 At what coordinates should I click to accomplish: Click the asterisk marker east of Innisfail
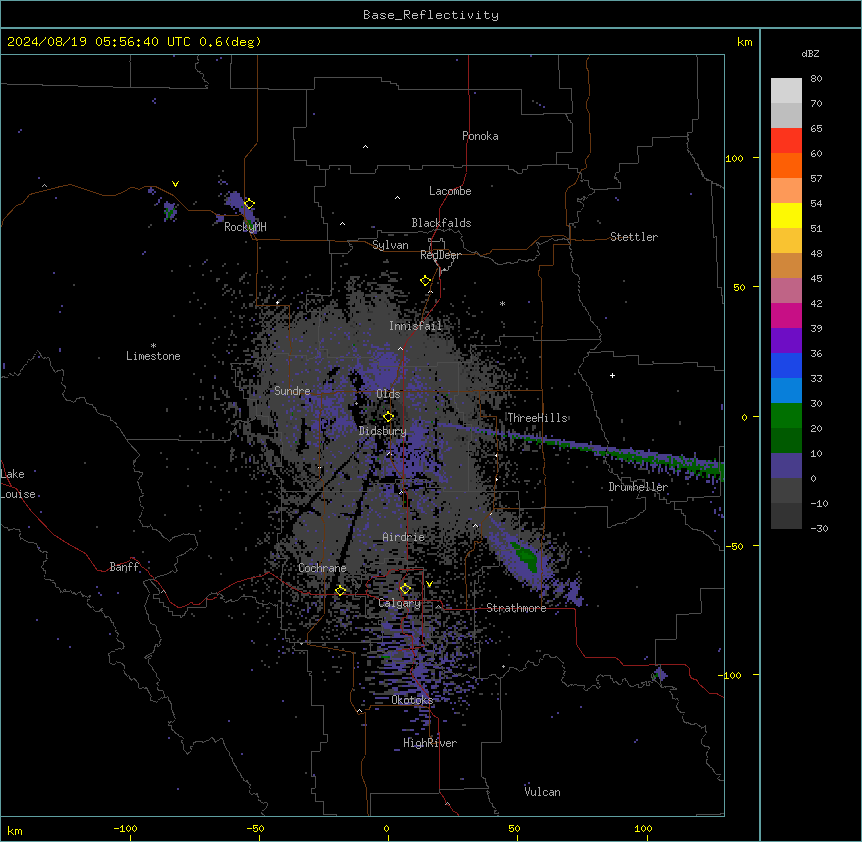point(502,303)
